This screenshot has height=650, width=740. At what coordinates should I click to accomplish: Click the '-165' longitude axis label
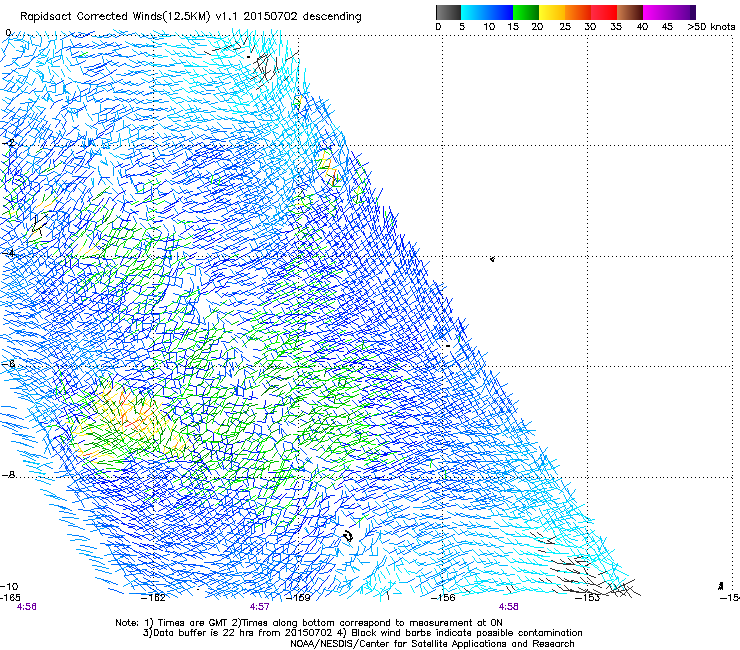[x=10, y=598]
